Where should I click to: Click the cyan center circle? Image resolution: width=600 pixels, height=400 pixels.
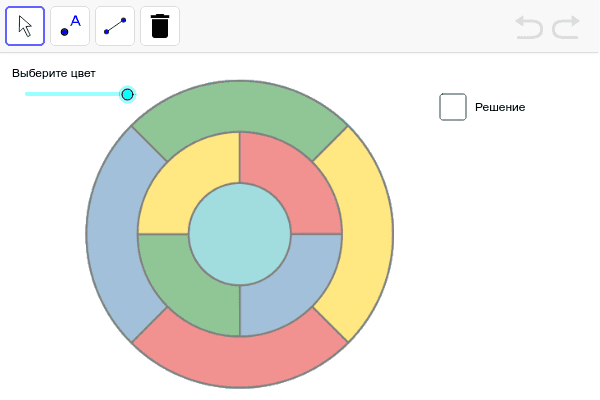coord(240,234)
